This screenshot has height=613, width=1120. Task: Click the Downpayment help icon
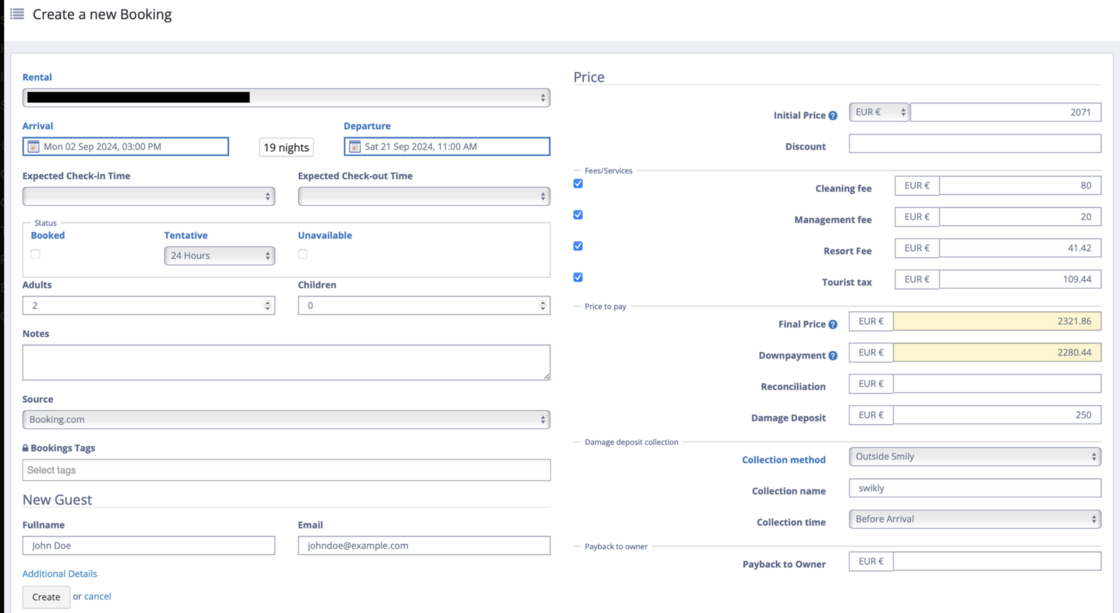coord(833,356)
